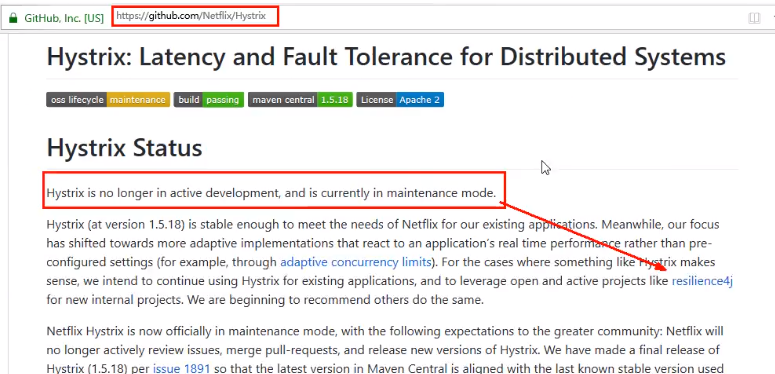Click the green padlock security icon
The image size is (775, 374).
[x=13, y=18]
